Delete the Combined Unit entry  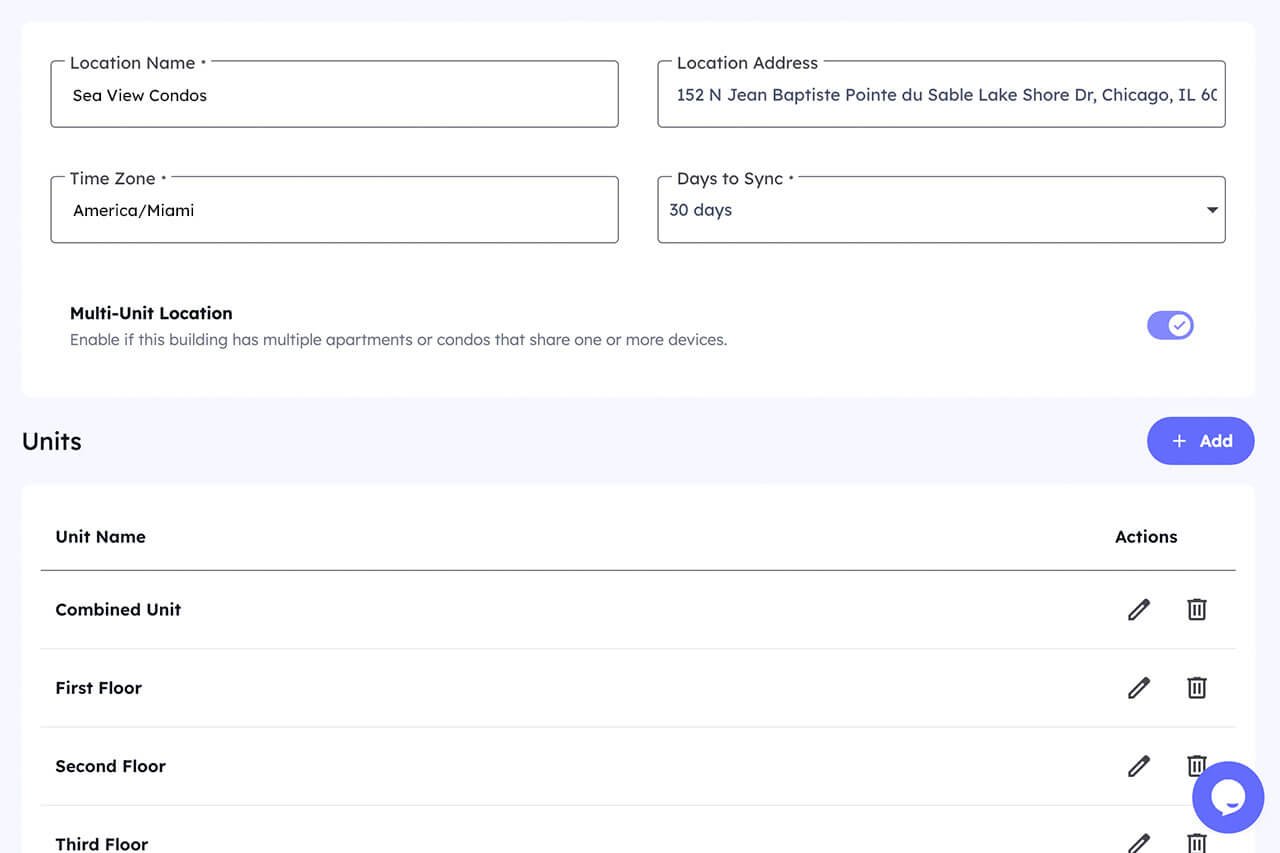(1196, 609)
